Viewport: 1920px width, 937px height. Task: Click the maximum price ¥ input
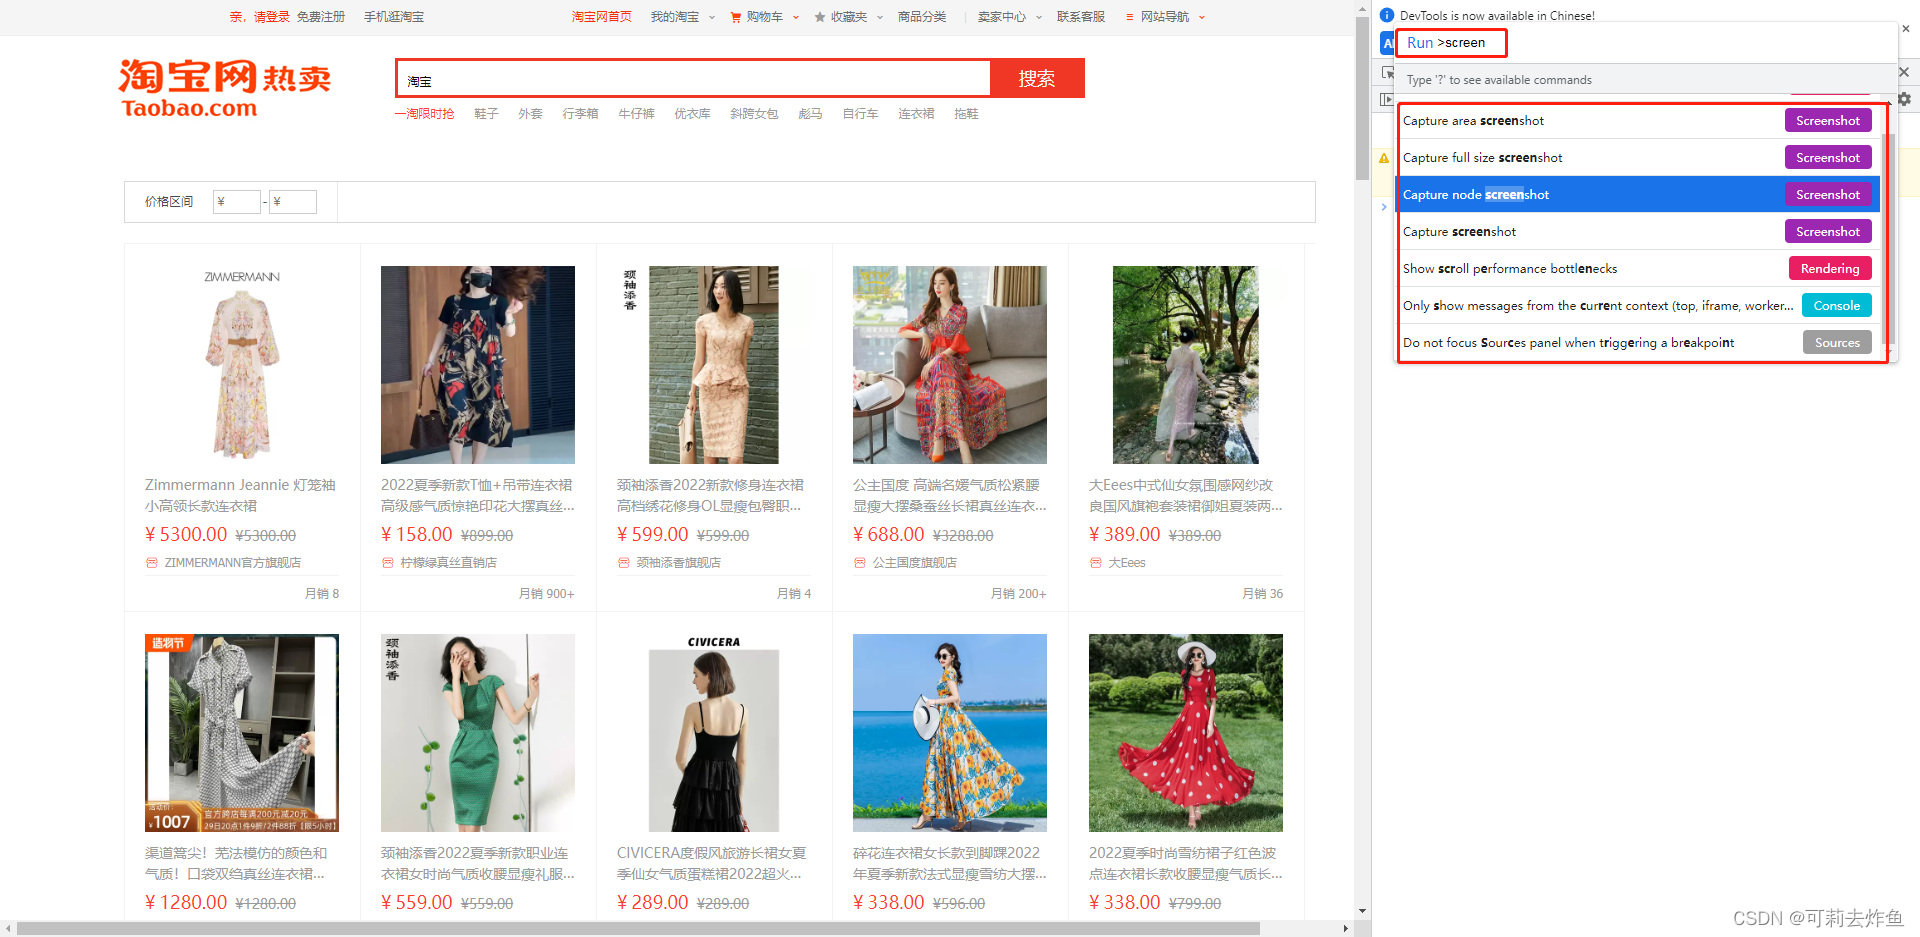tap(293, 202)
